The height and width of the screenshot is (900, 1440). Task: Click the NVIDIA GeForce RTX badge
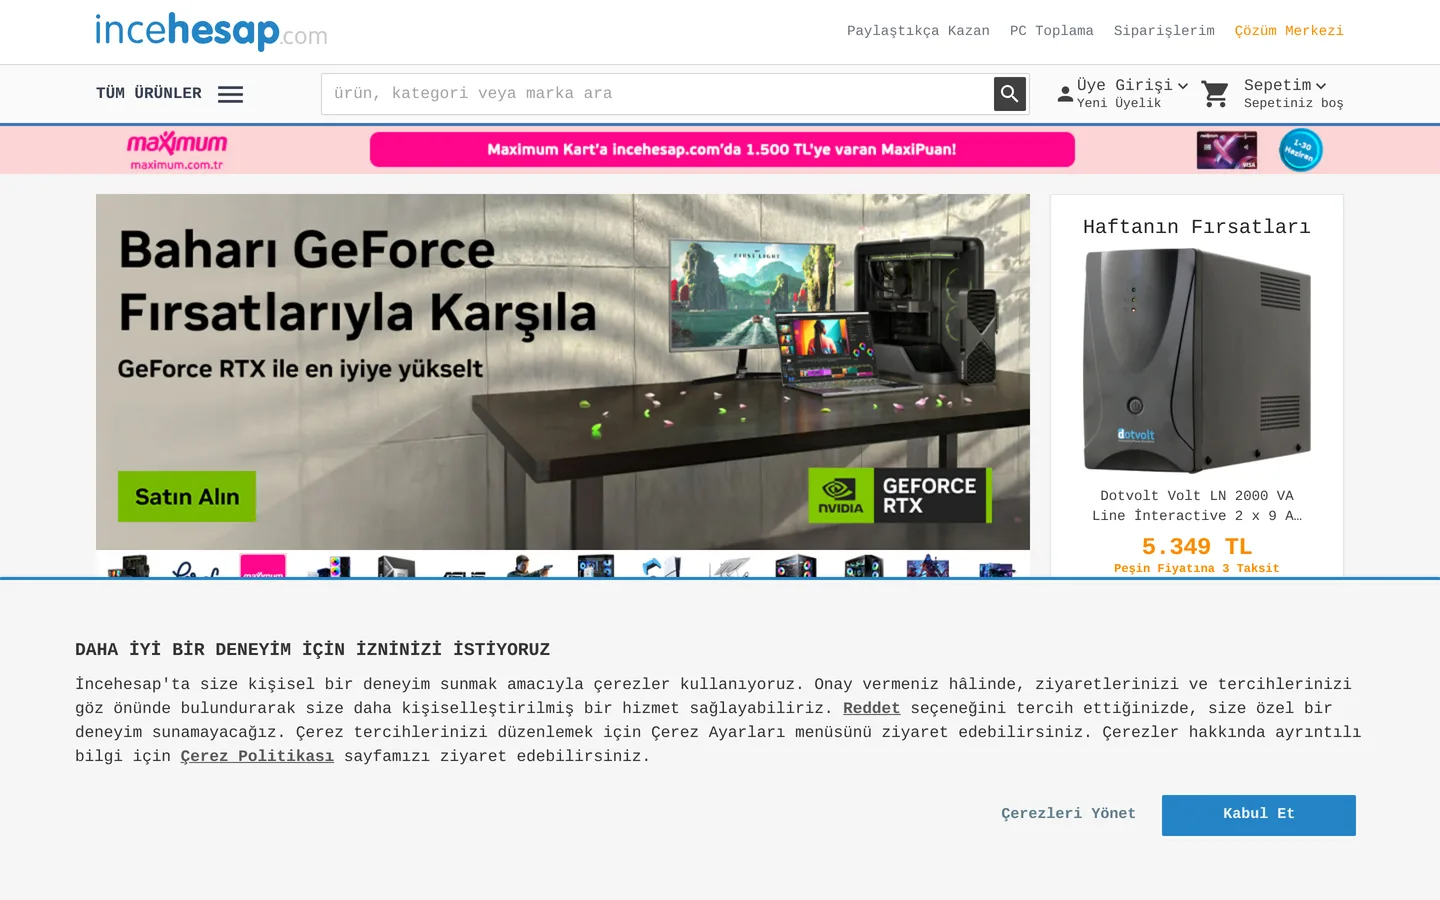coord(900,495)
